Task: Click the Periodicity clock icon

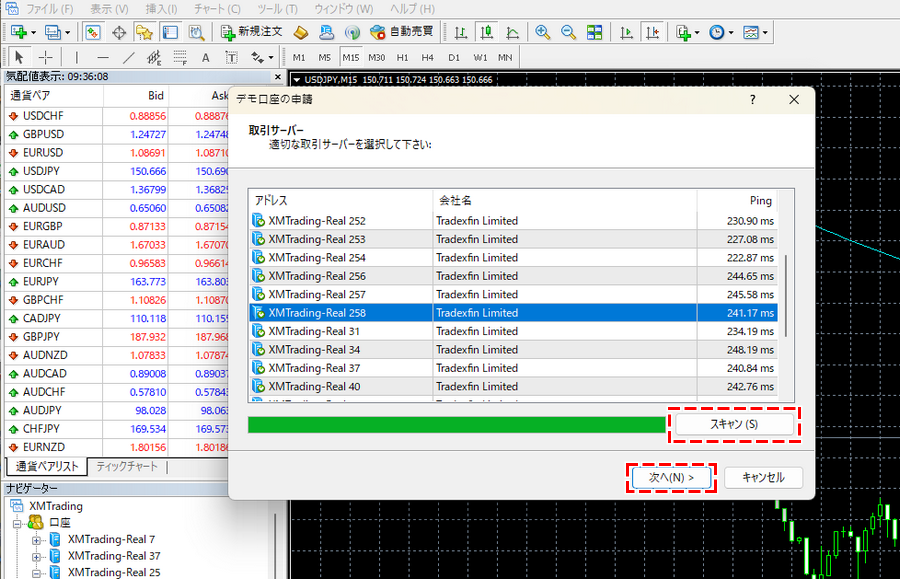Action: pos(716,33)
